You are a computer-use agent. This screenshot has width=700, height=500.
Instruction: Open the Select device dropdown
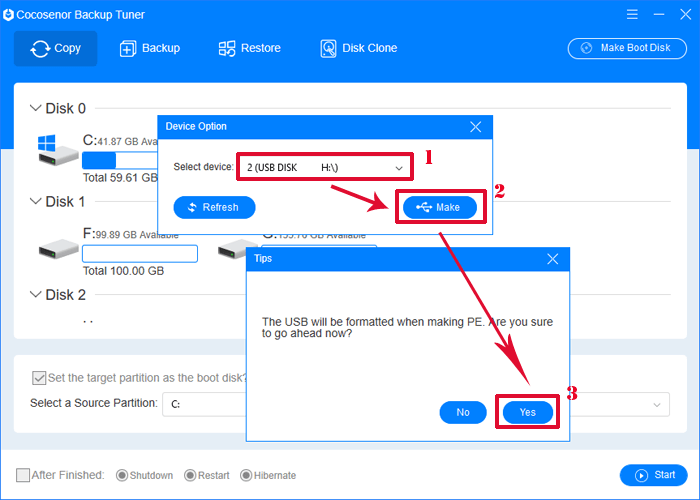click(325, 167)
